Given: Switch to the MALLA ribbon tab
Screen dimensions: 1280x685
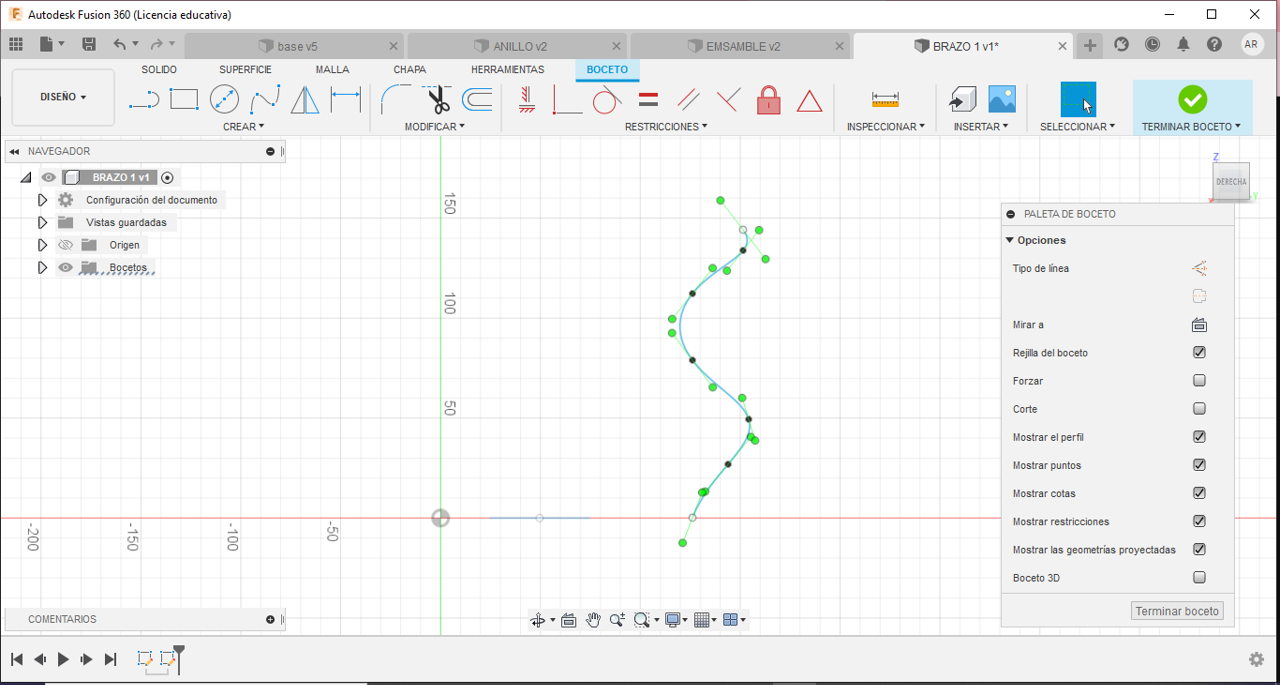Looking at the screenshot, I should click(332, 70).
